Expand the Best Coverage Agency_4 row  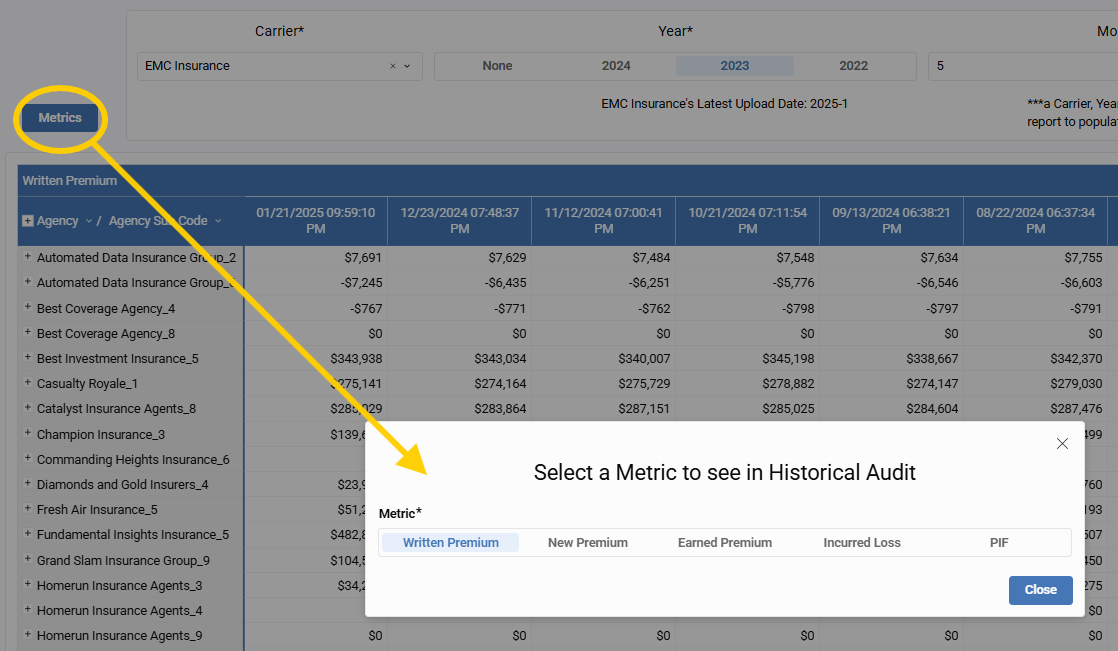pyautogui.click(x=28, y=308)
